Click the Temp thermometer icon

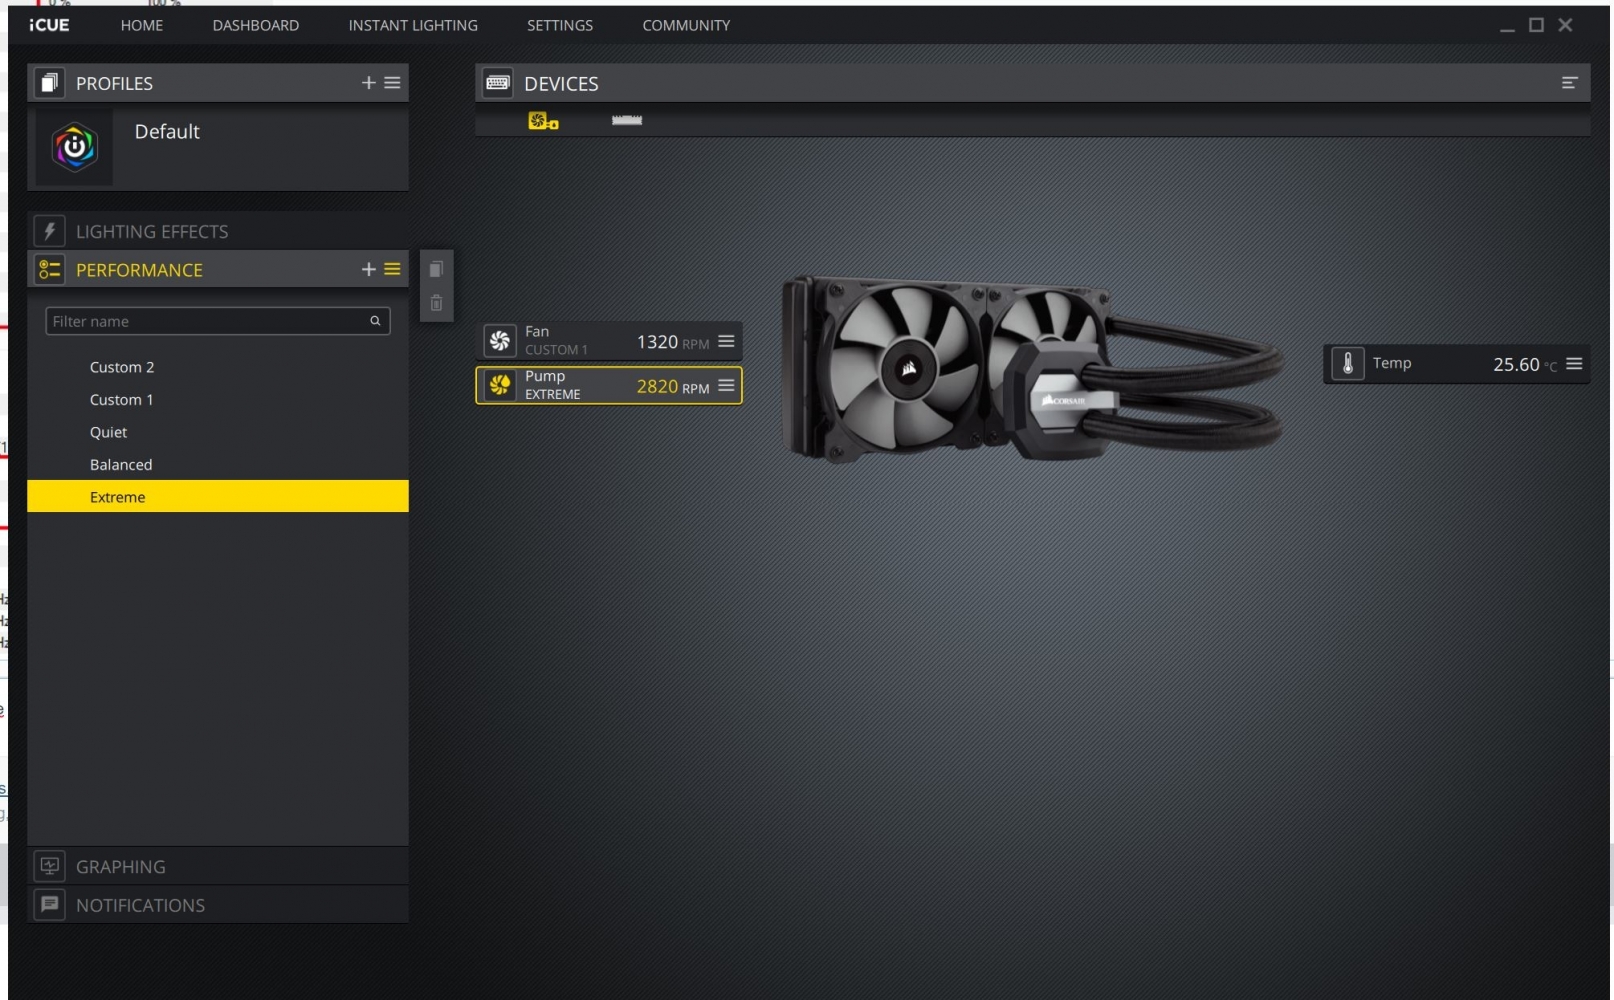pyautogui.click(x=1347, y=364)
